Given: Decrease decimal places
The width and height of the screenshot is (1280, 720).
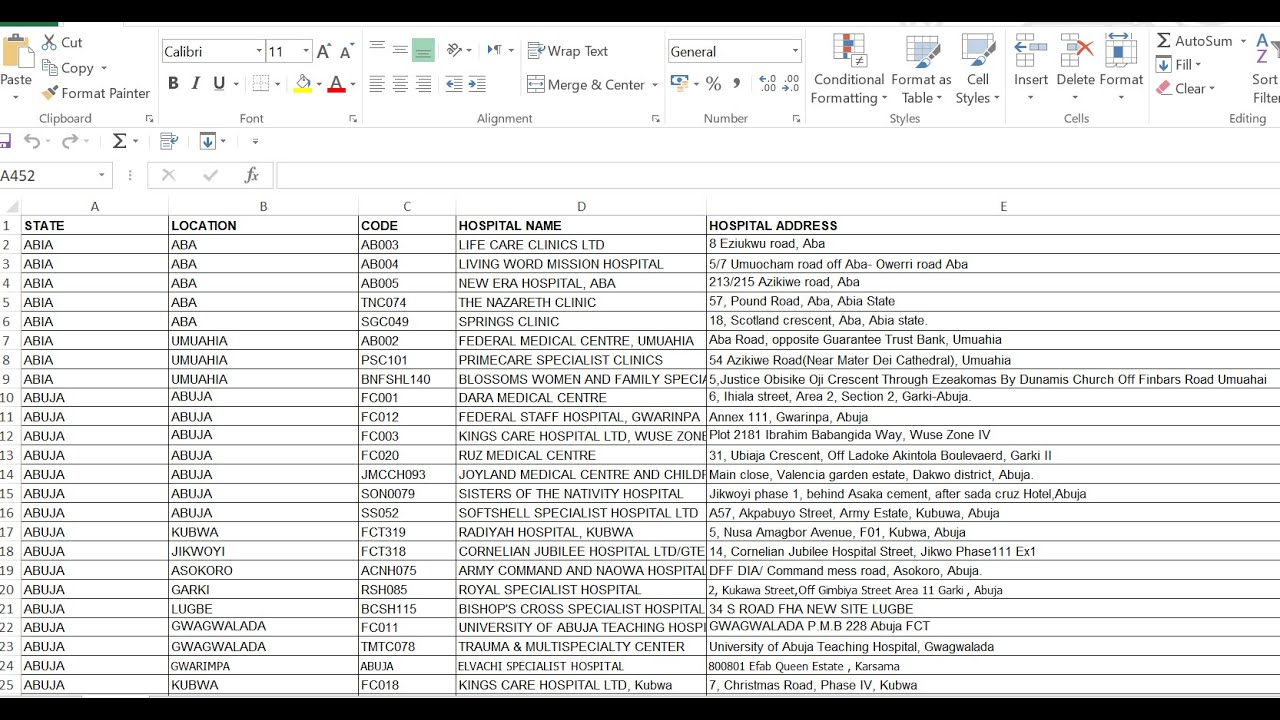Looking at the screenshot, I should click(791, 84).
